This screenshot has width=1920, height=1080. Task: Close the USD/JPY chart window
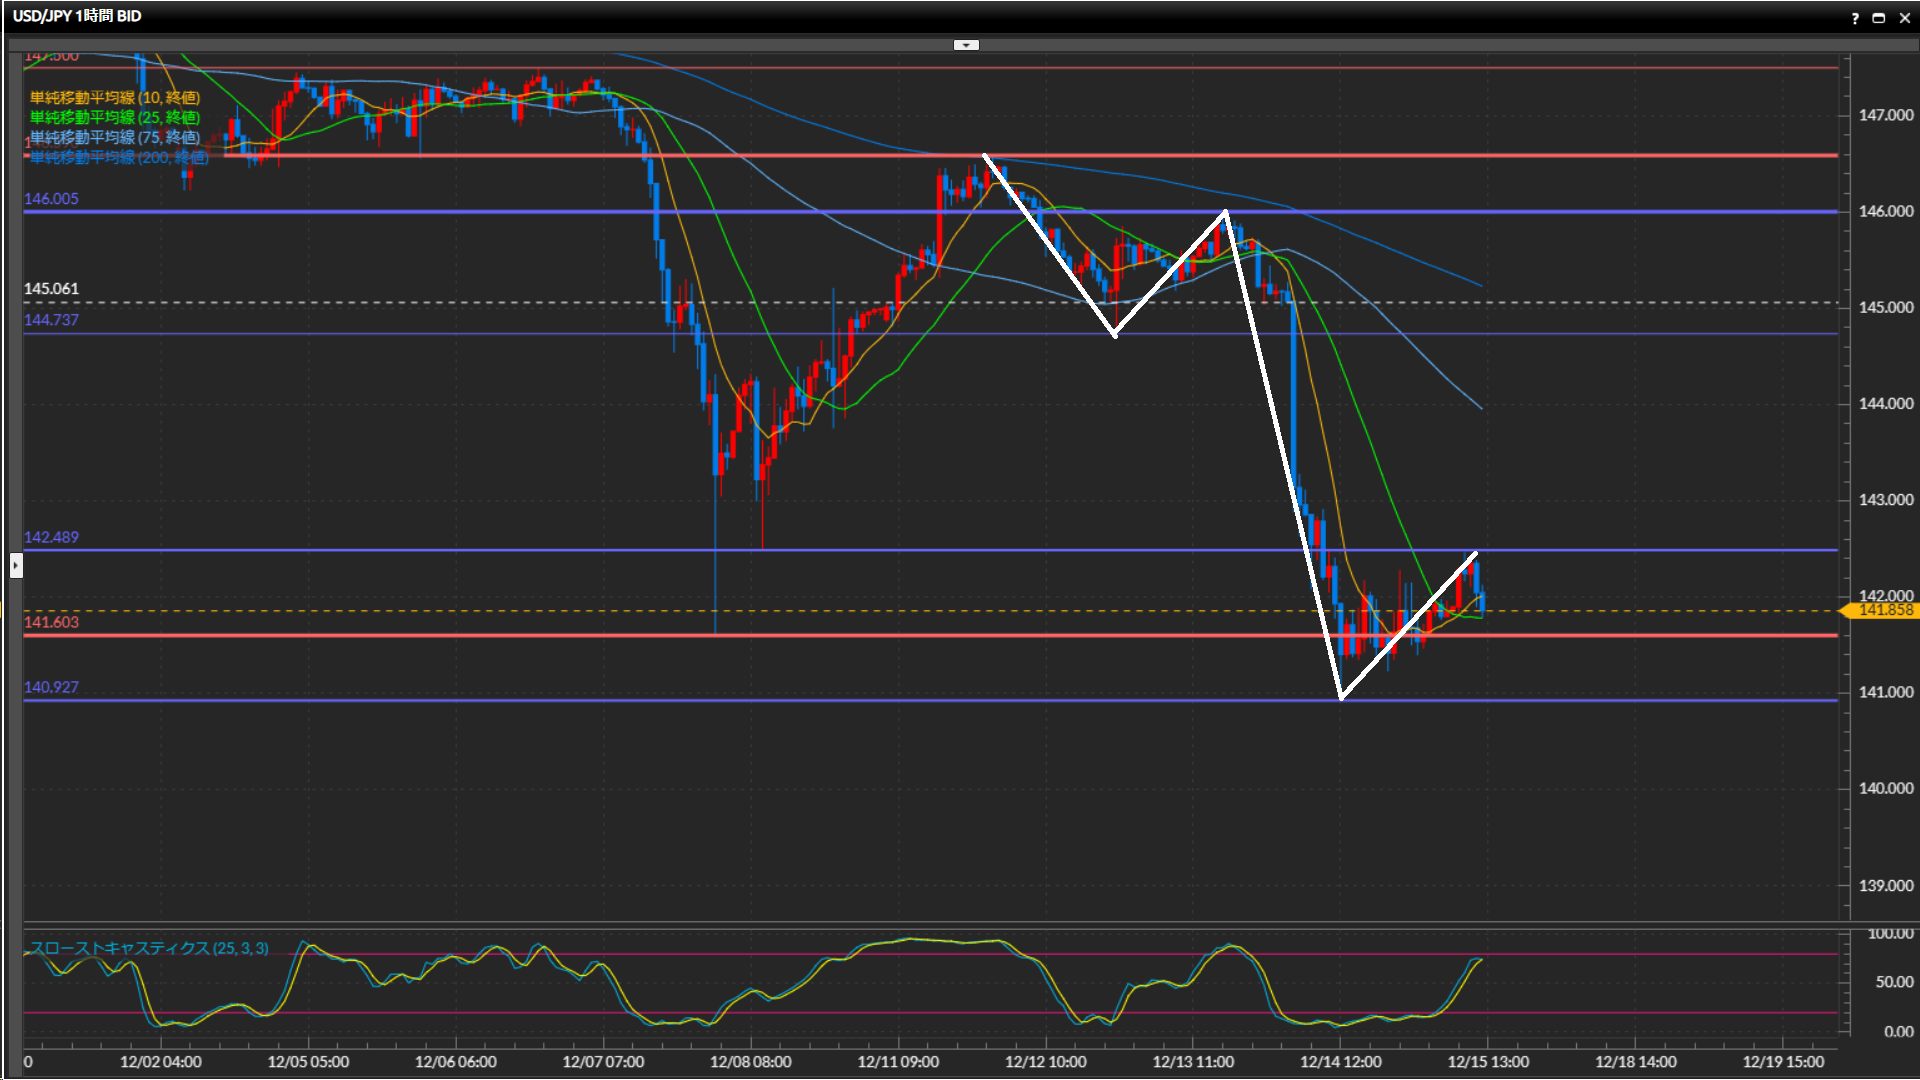pos(1904,18)
